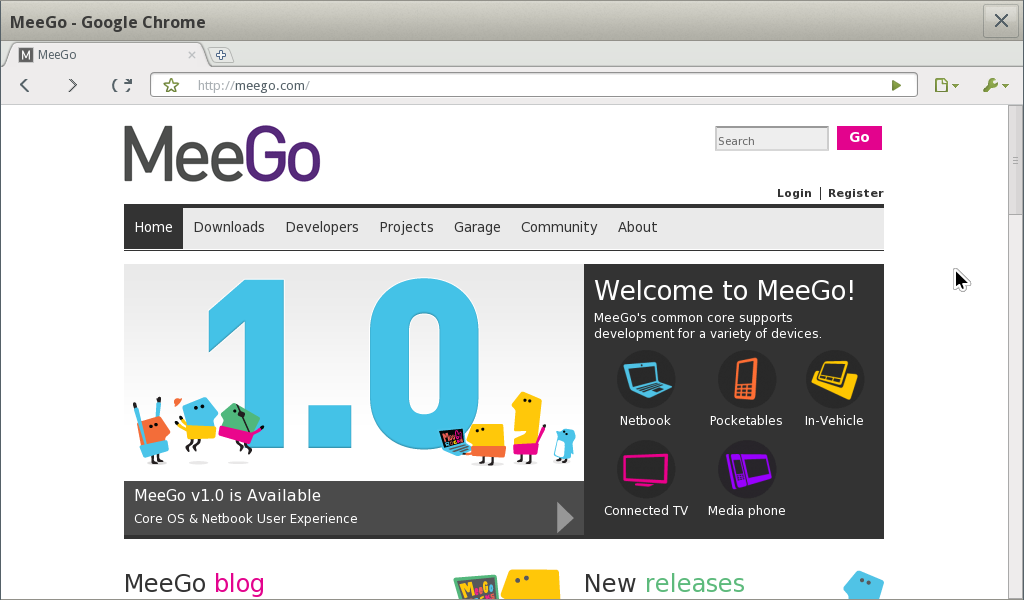Click inside the site Search field
This screenshot has height=600, width=1024.
(x=771, y=140)
